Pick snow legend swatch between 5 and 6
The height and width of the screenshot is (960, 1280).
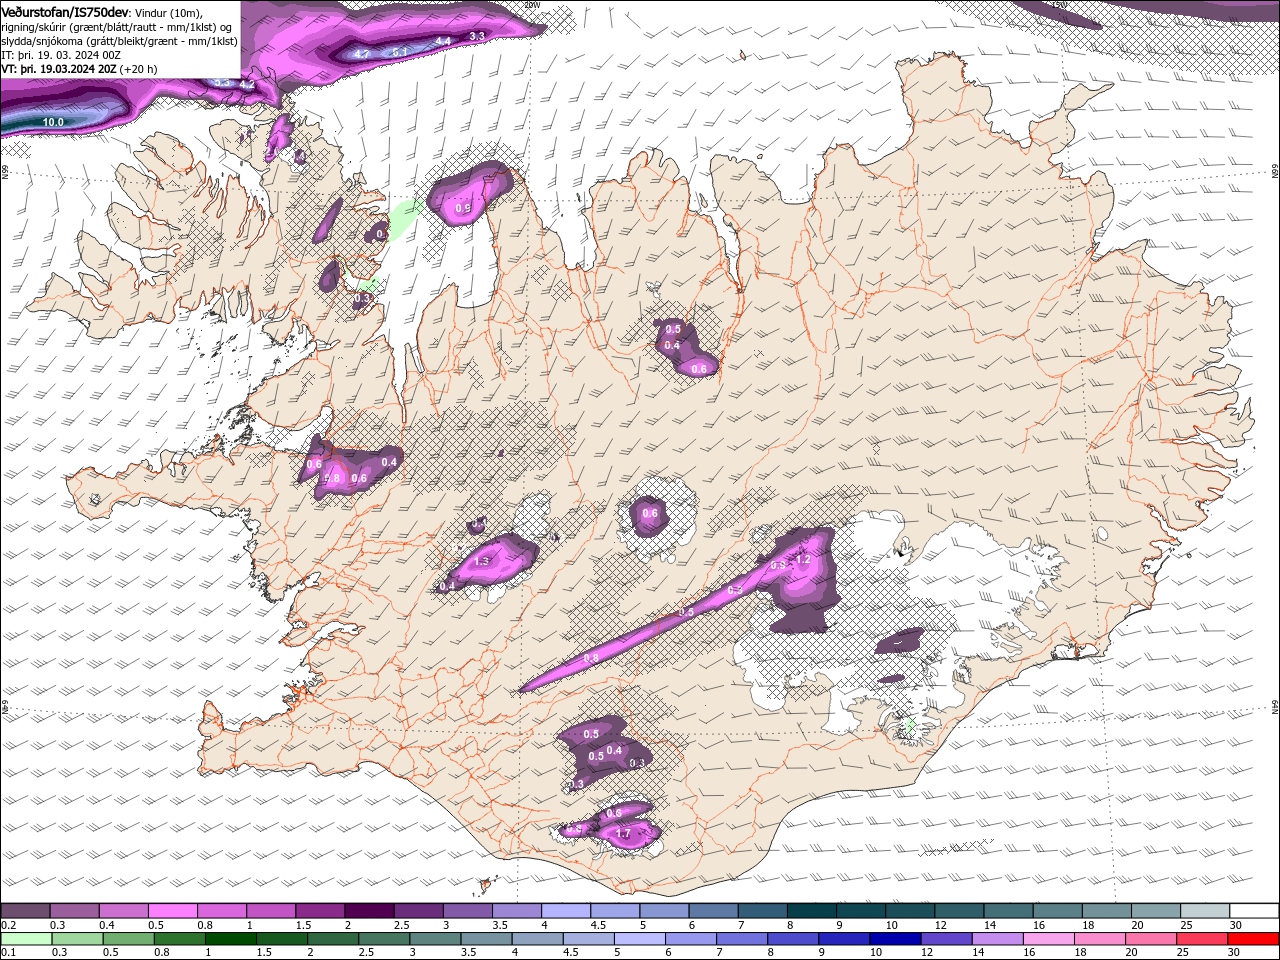tap(665, 912)
